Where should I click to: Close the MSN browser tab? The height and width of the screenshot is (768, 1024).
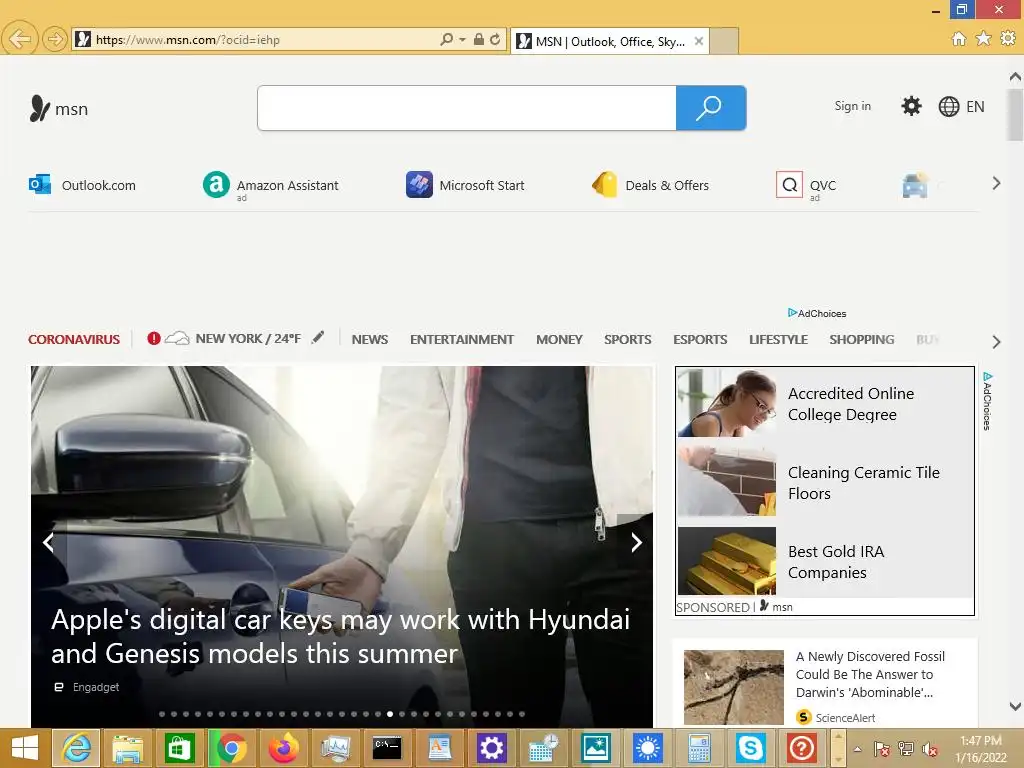click(x=699, y=41)
